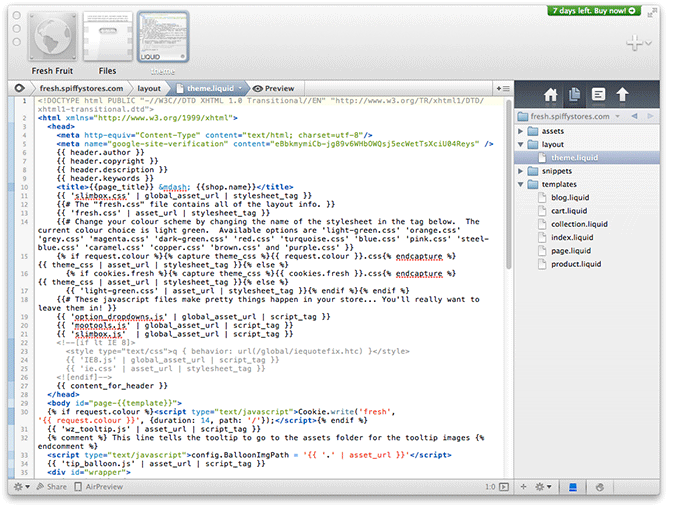Place cursor on the body id line 29

[x=115, y=403]
